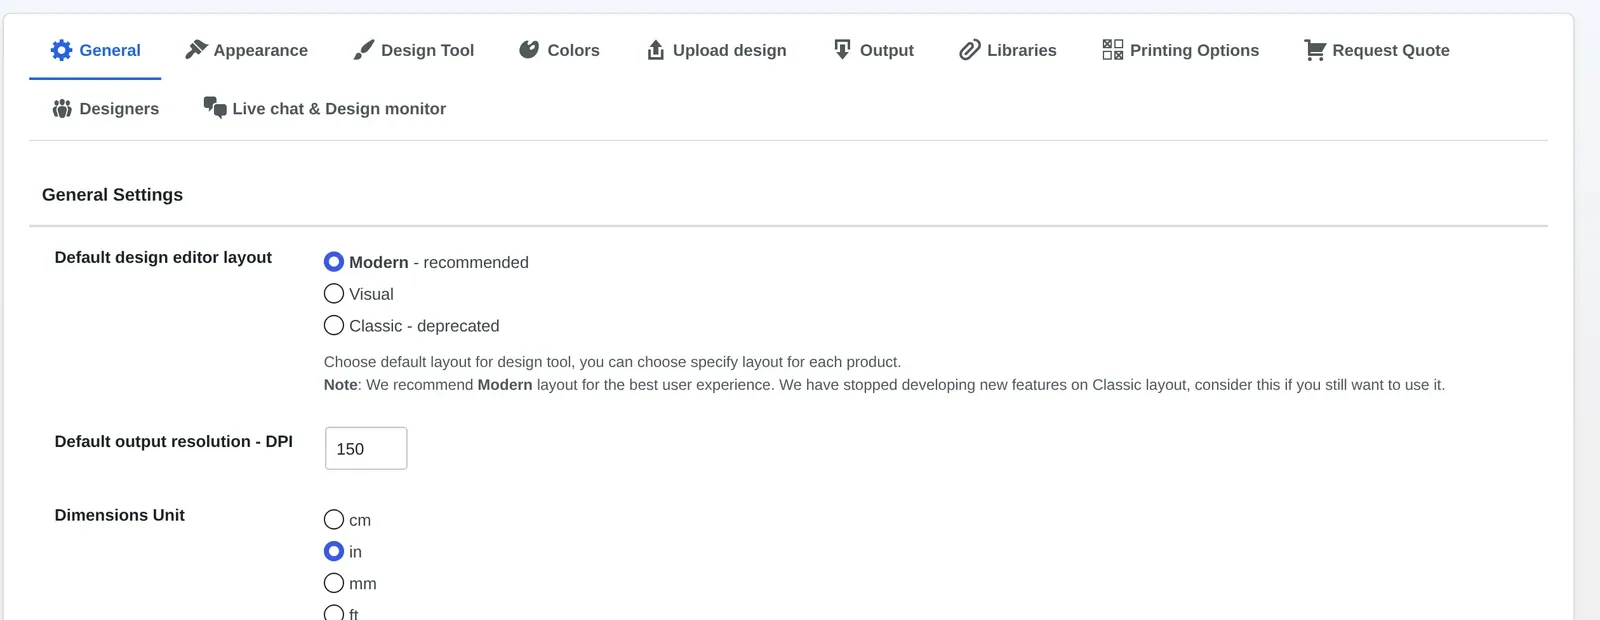Open the General tab
The width and height of the screenshot is (1600, 620).
pos(95,50)
